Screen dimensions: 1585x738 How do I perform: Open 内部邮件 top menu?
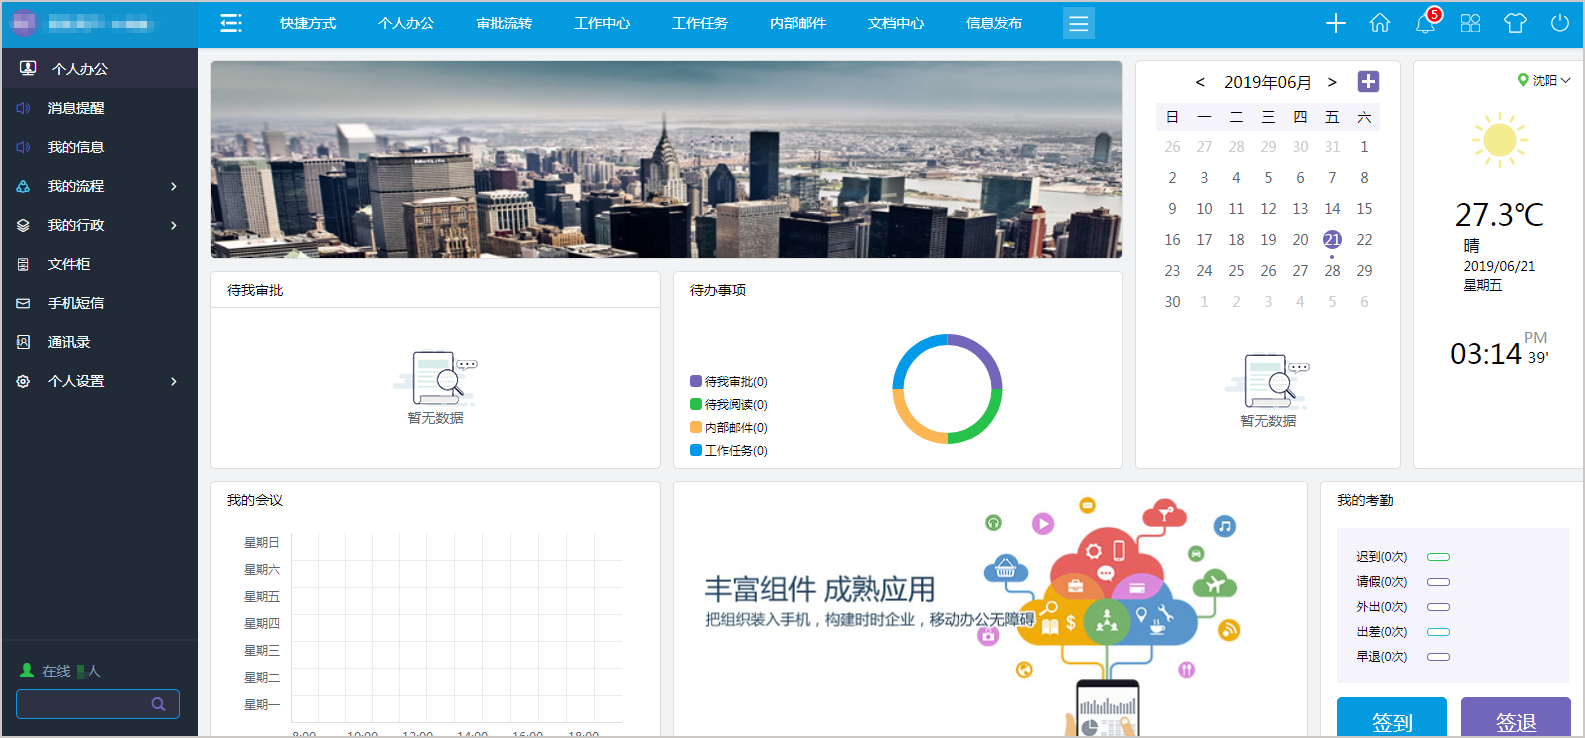798,23
